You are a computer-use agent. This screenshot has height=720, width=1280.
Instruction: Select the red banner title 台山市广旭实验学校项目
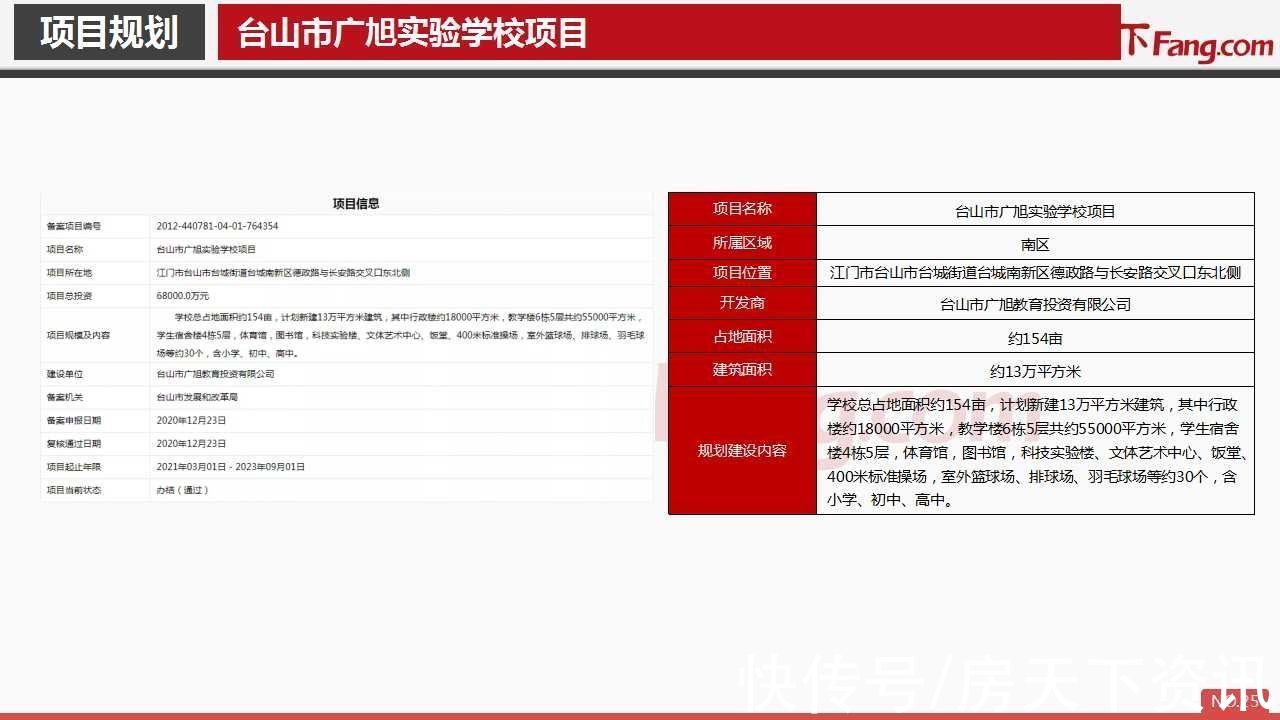(x=412, y=32)
